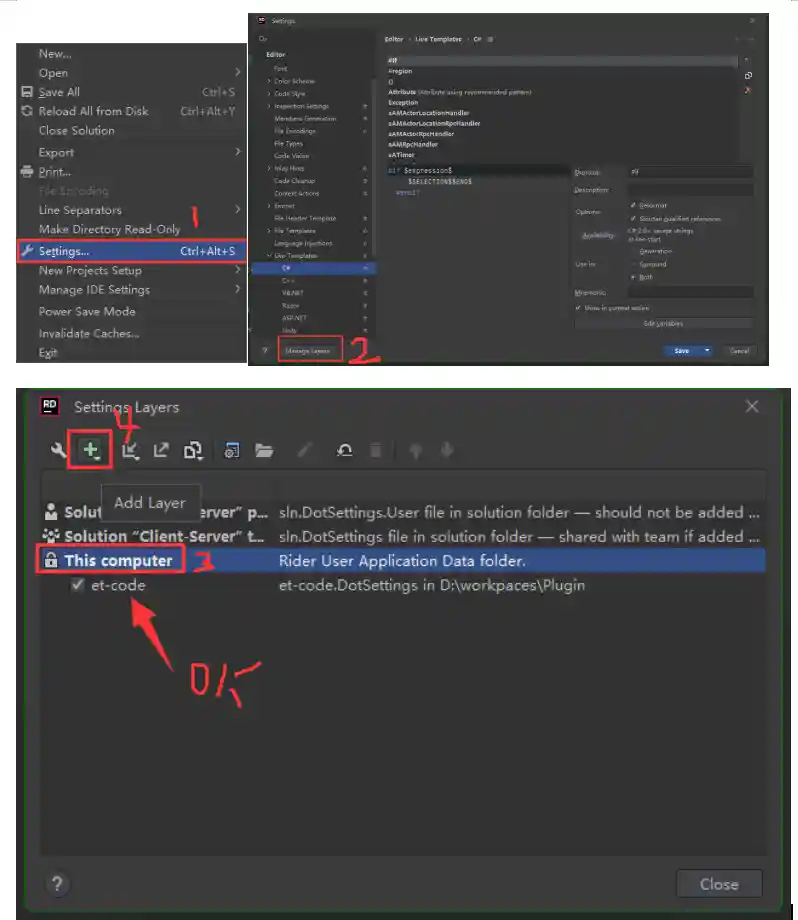This screenshot has height=920, width=798.
Task: Select Power Save Mode menu item
Action: pos(87,312)
